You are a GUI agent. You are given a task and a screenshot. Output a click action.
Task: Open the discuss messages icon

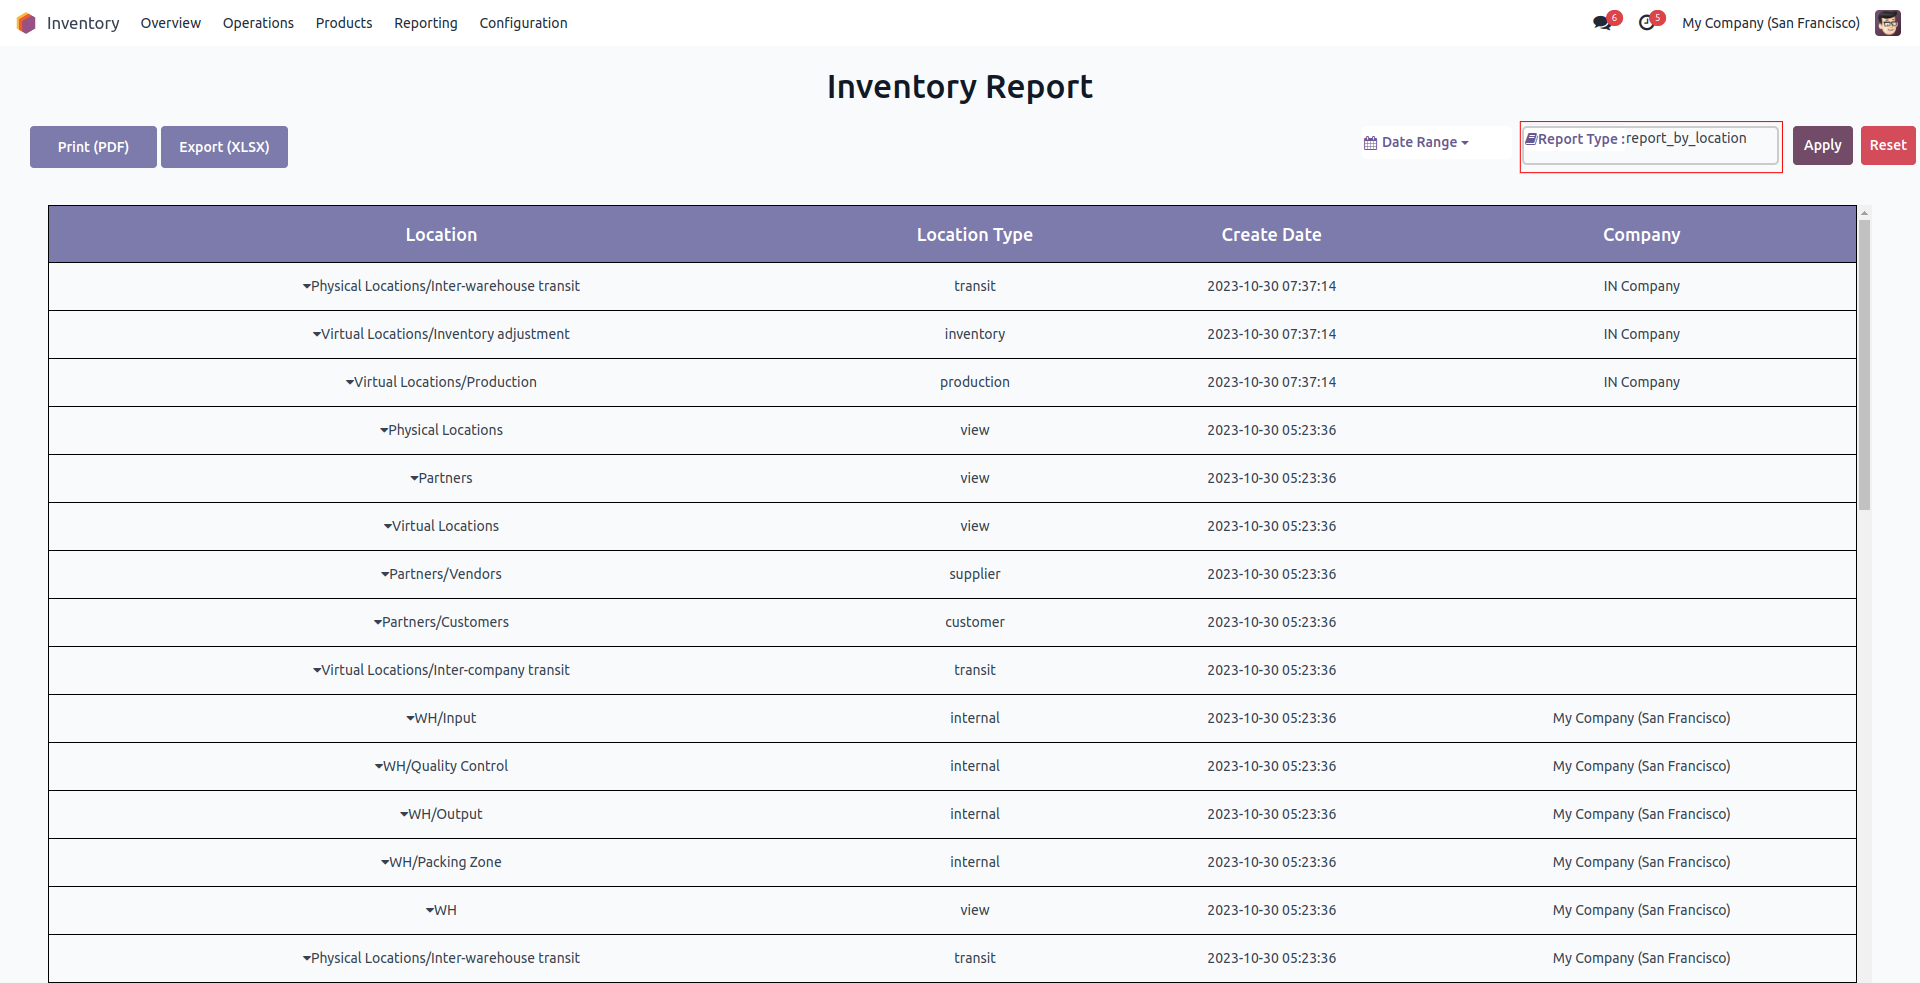(1602, 23)
